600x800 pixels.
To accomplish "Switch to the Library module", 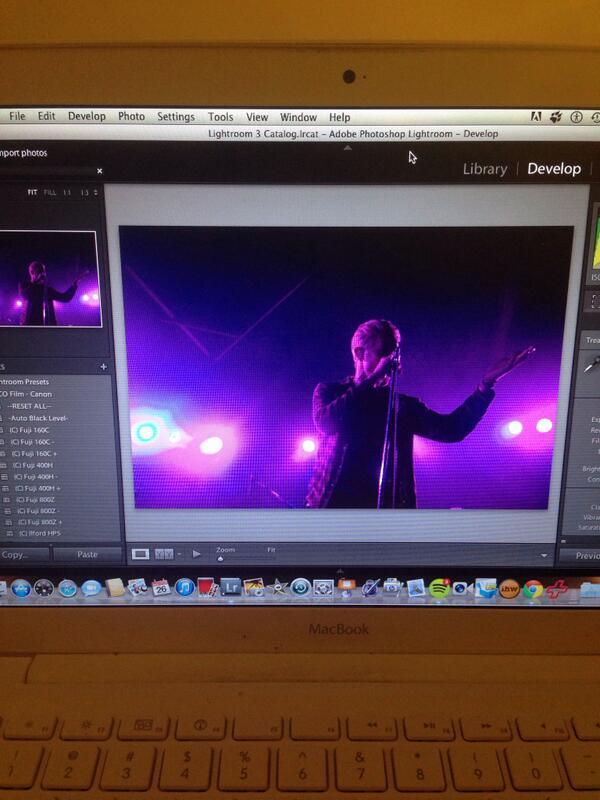I will [485, 169].
